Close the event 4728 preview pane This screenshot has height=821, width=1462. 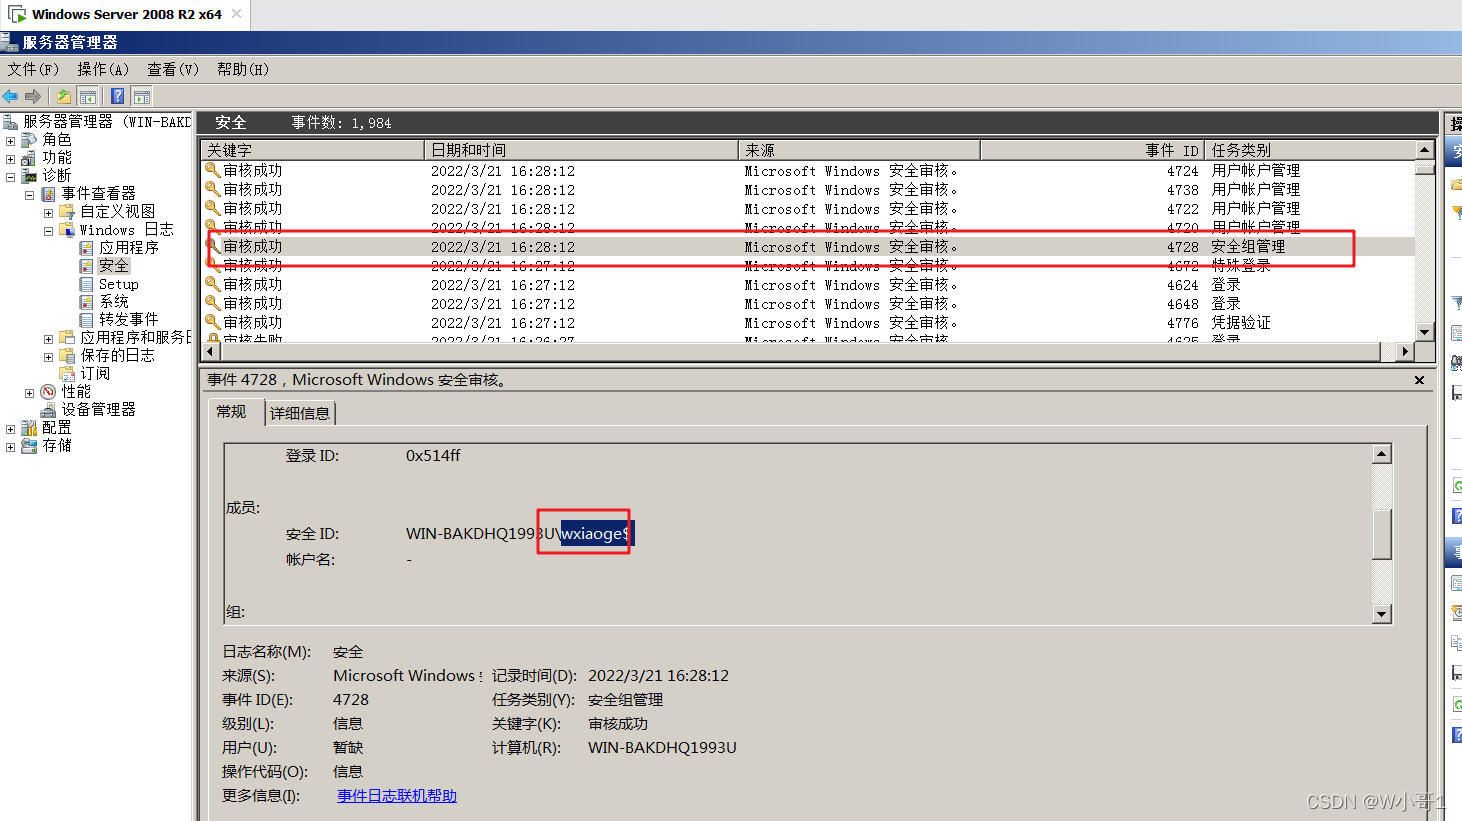(x=1419, y=380)
